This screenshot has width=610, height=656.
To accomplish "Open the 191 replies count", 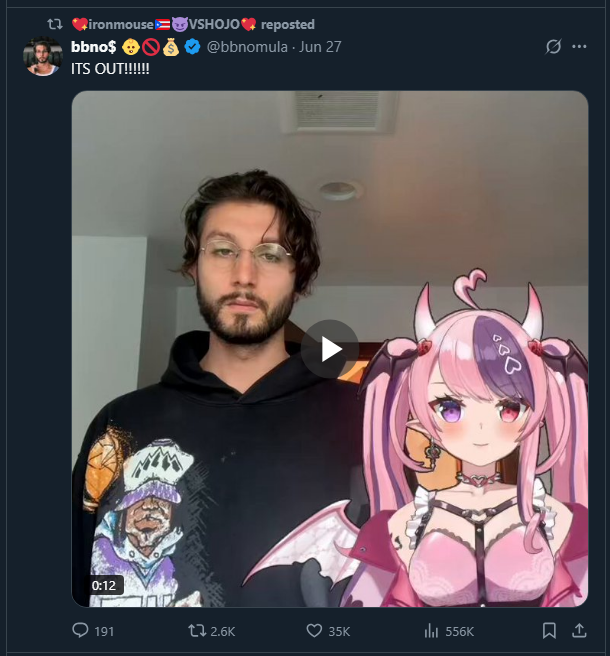I will click(x=104, y=631).
